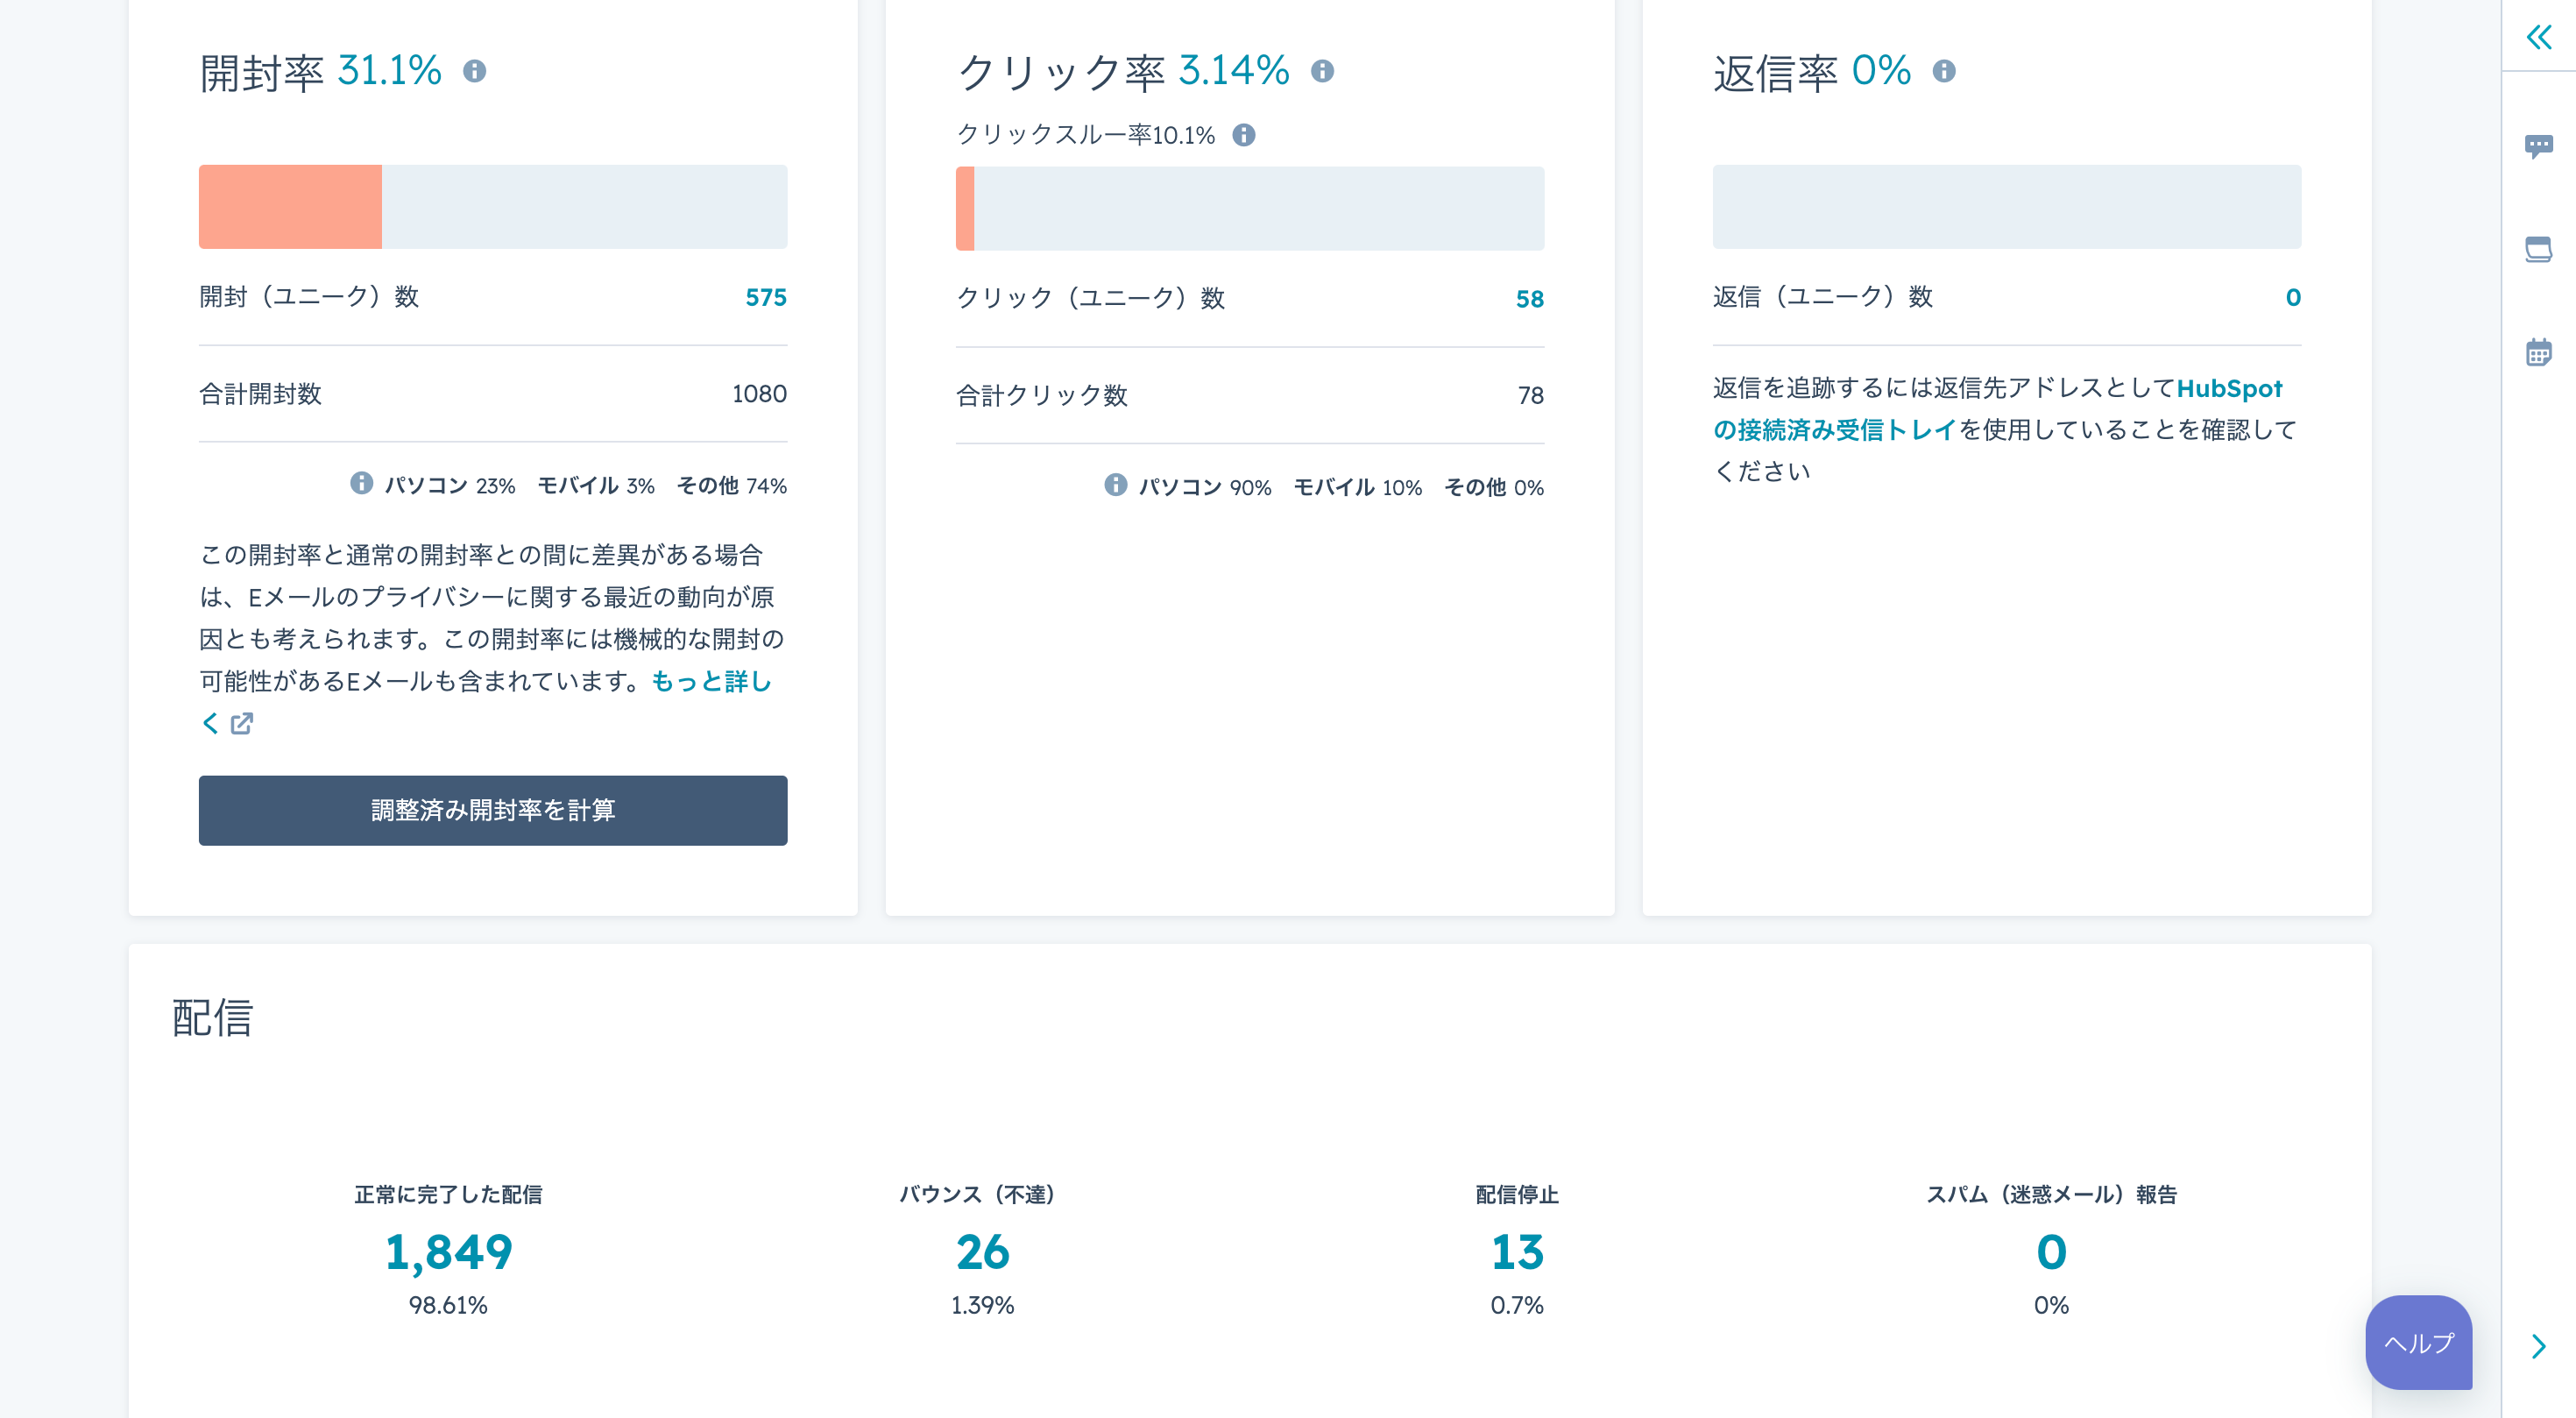This screenshot has height=1418, width=2576.
Task: Click 返信（ユニーク）数 label
Action: coord(1823,297)
